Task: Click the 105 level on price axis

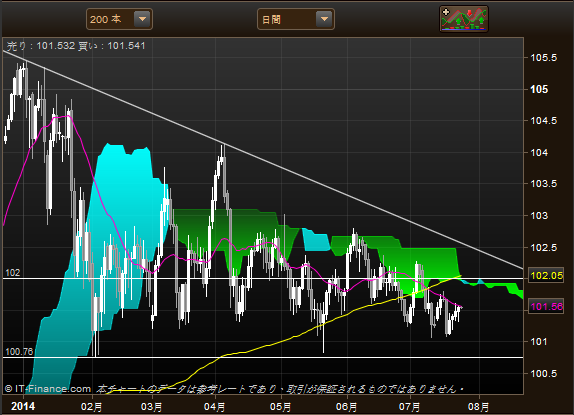Action: (x=539, y=89)
